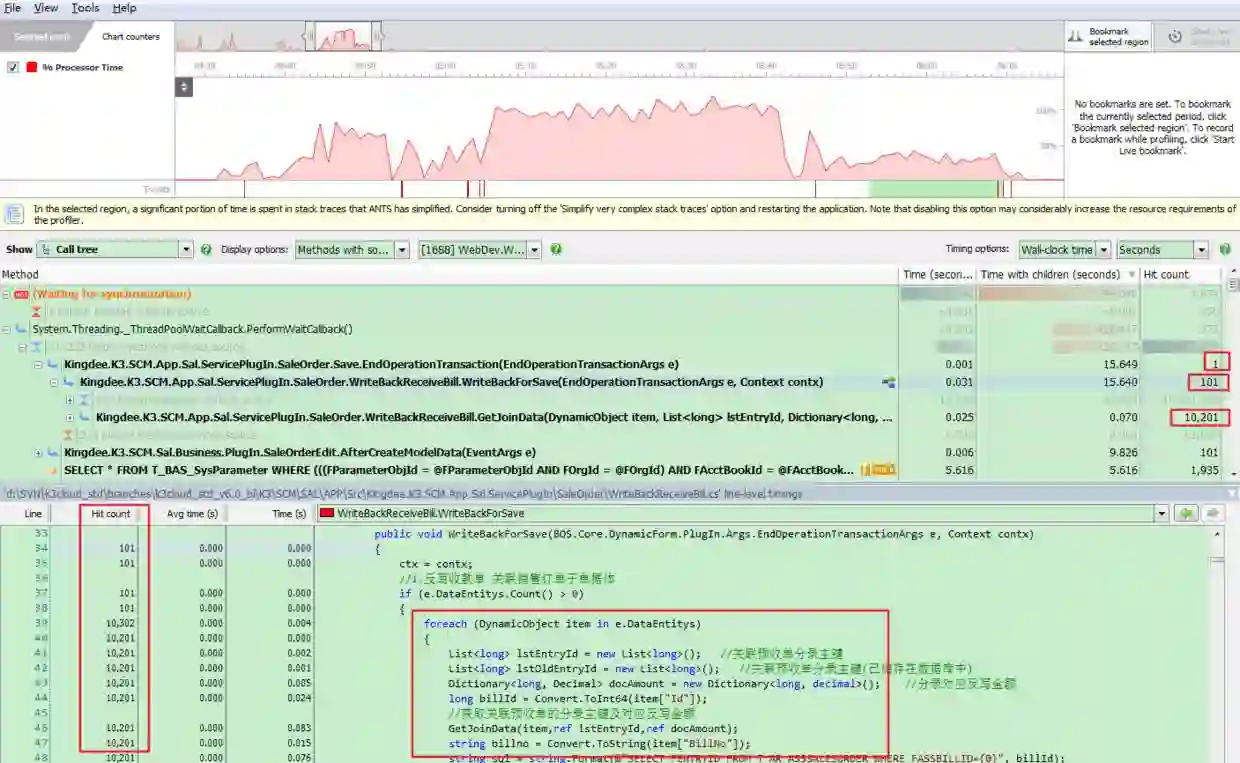1240x763 pixels.
Task: Click the method icon beside AfterCreateModelData
Action: 54,453
